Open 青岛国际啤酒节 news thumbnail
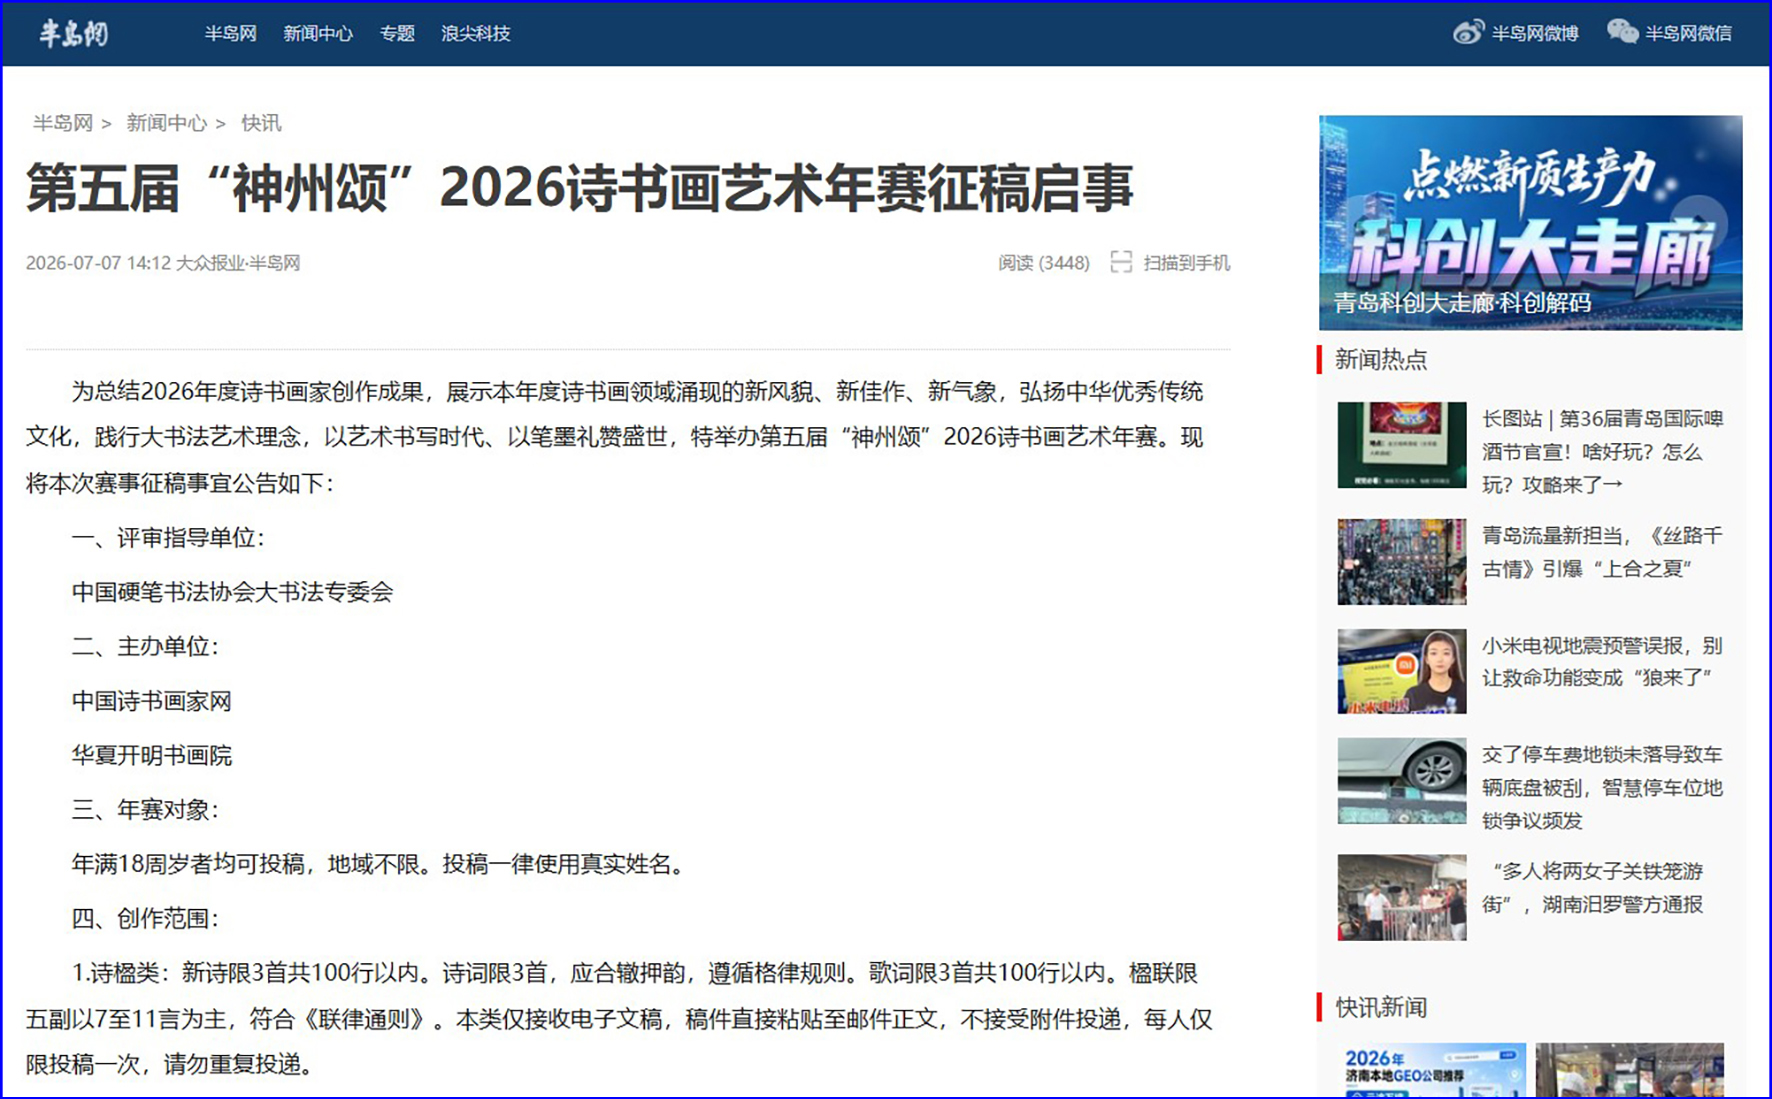The height and width of the screenshot is (1099, 1772). coord(1402,445)
